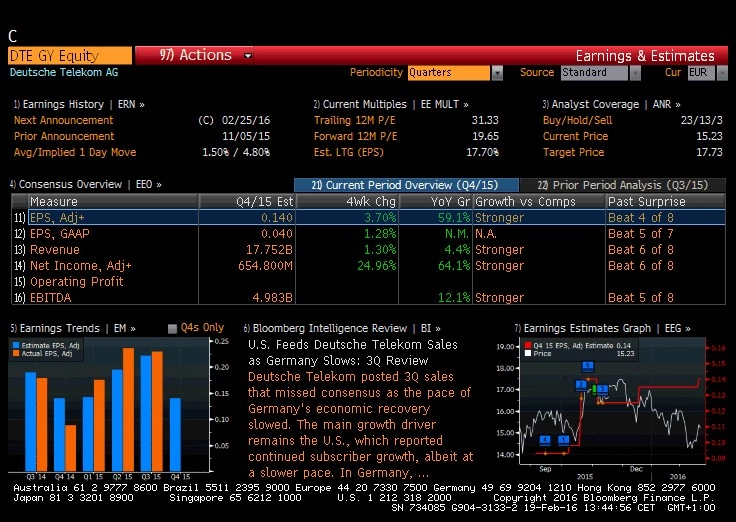Open the Source Standard dropdown
736x522 pixels.
635,73
